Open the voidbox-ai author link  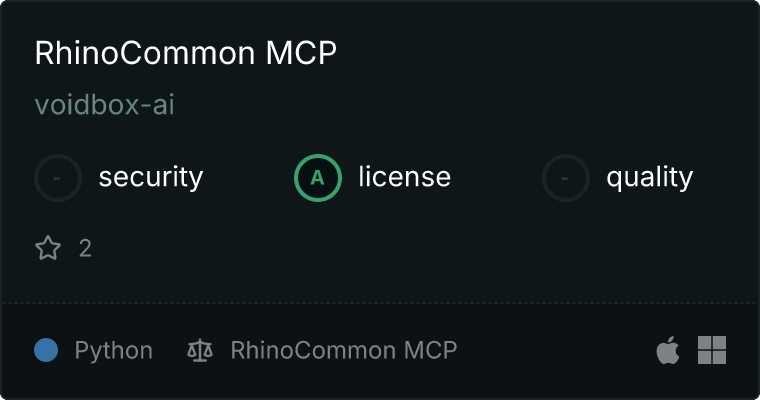[x=105, y=105]
